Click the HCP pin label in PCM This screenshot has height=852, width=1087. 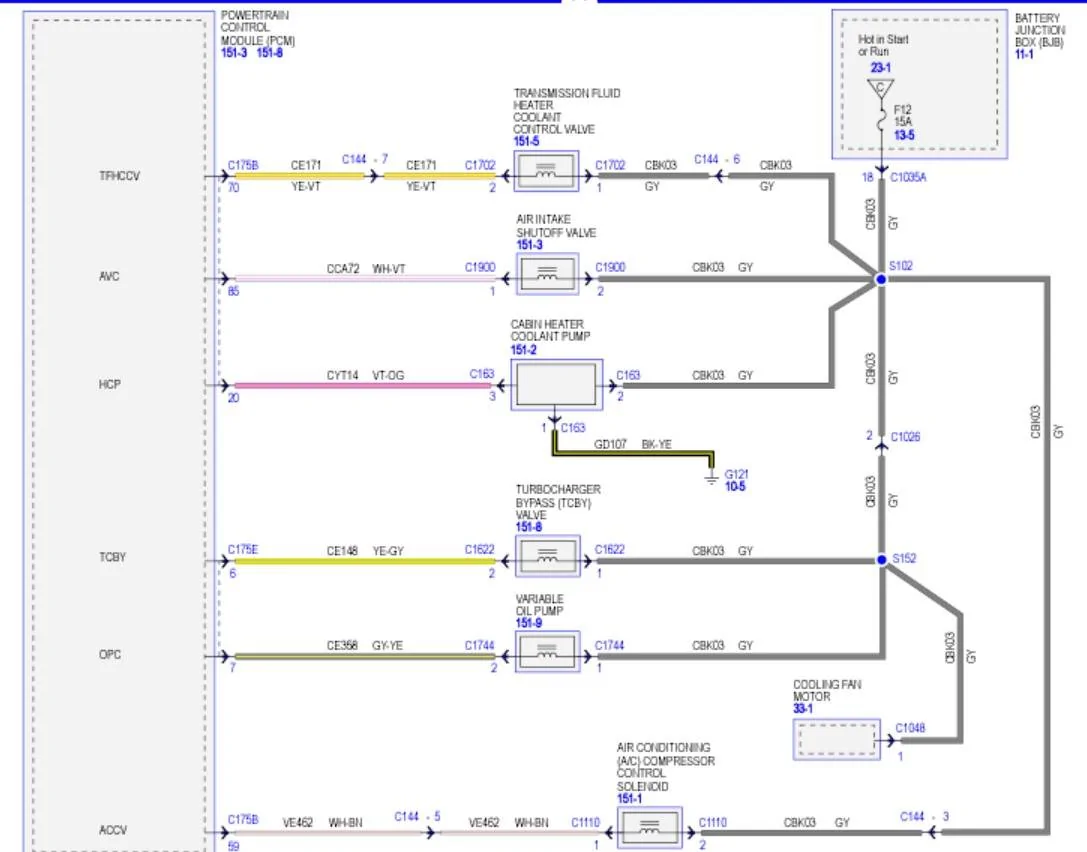pyautogui.click(x=110, y=384)
